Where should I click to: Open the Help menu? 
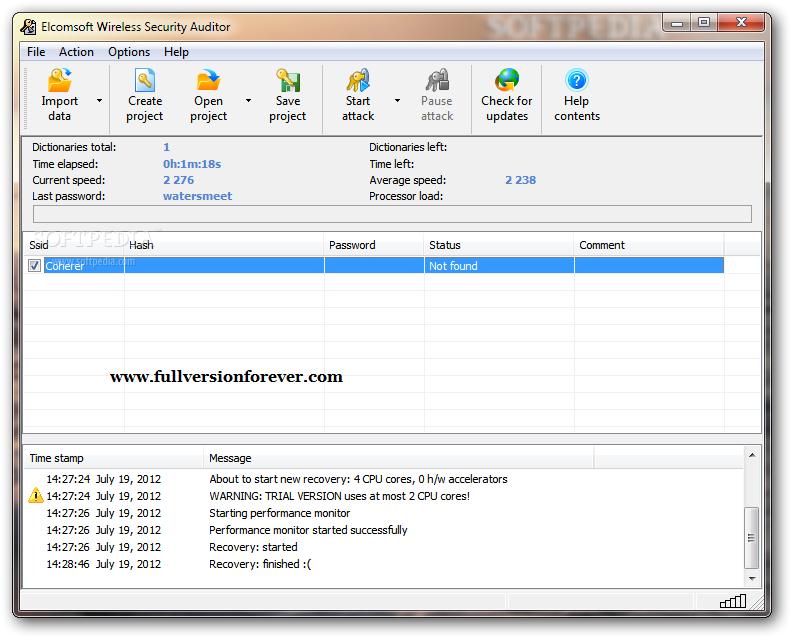click(176, 52)
